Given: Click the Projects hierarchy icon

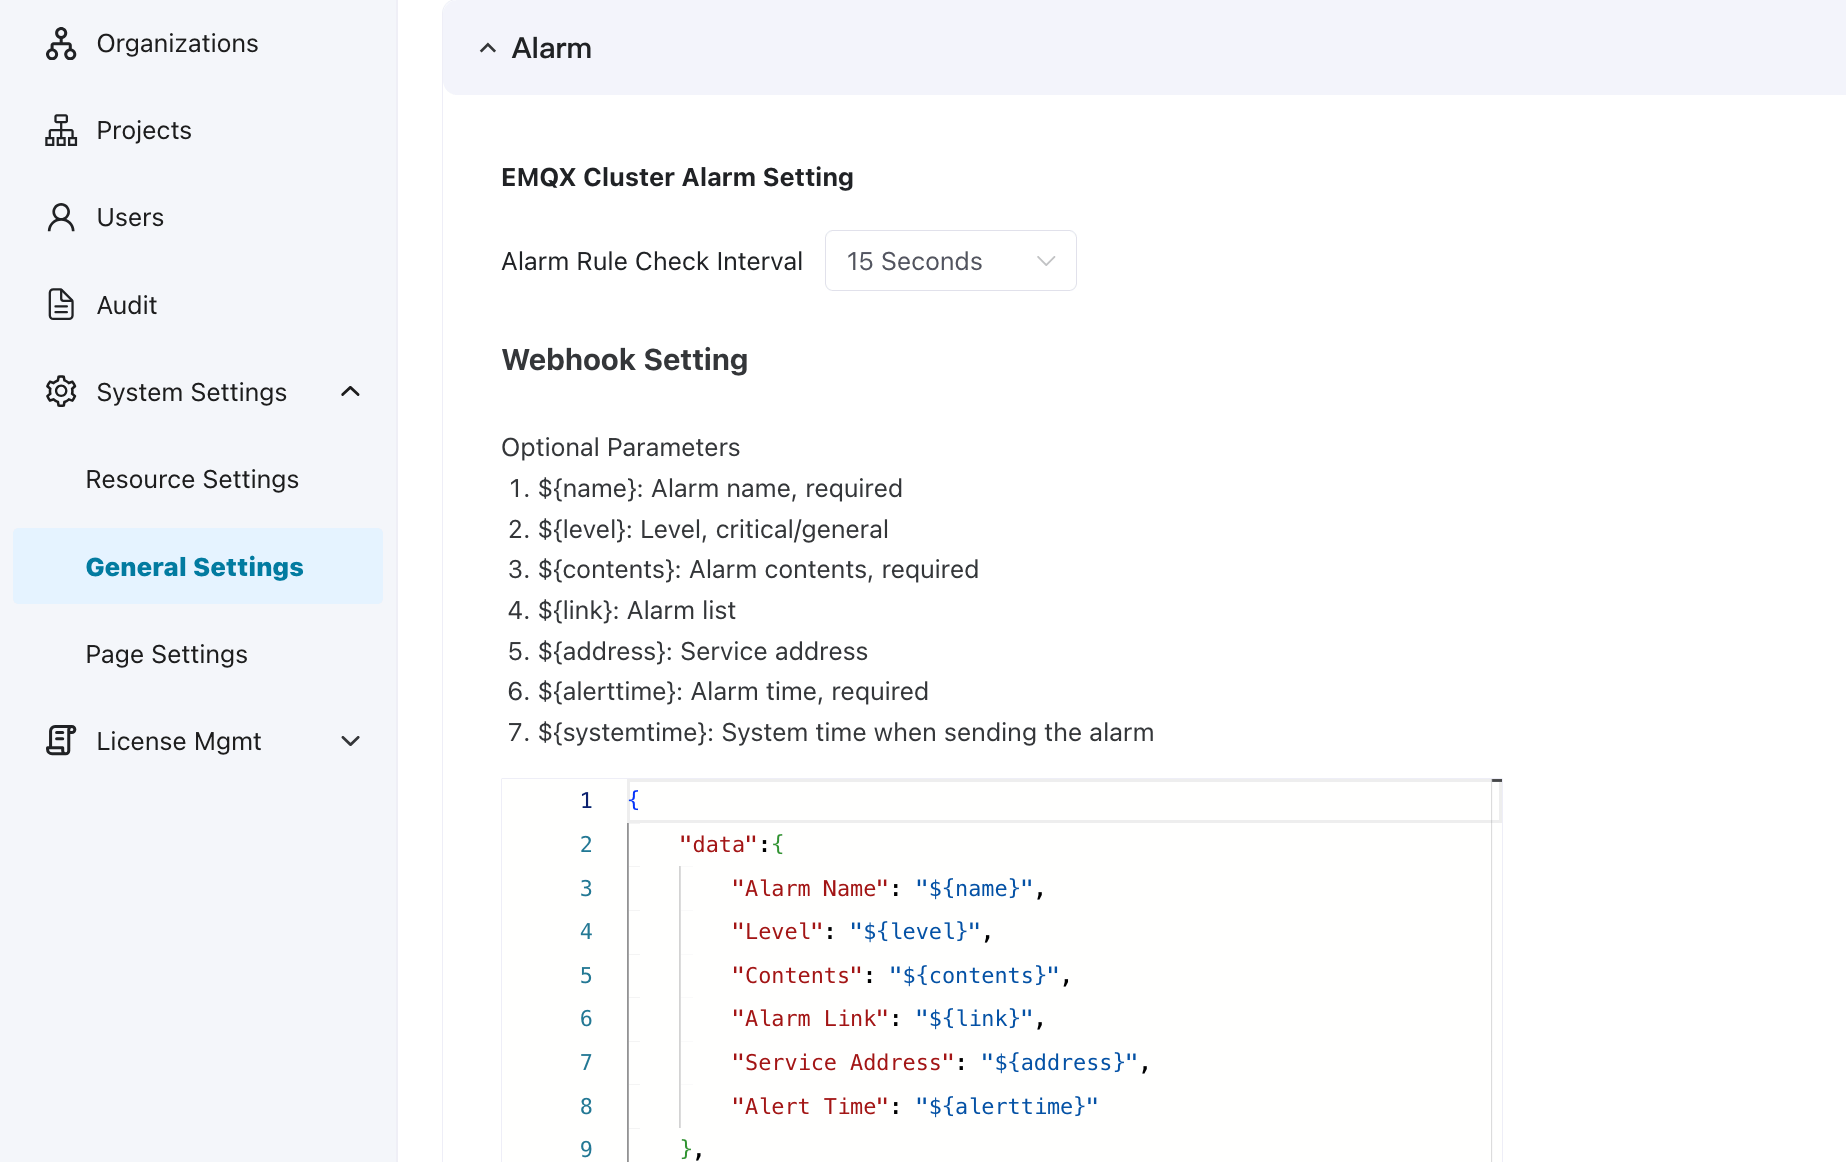Looking at the screenshot, I should point(61,129).
